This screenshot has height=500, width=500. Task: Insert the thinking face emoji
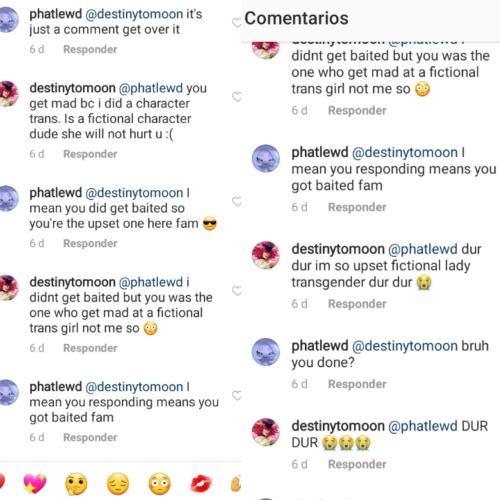coord(76,484)
